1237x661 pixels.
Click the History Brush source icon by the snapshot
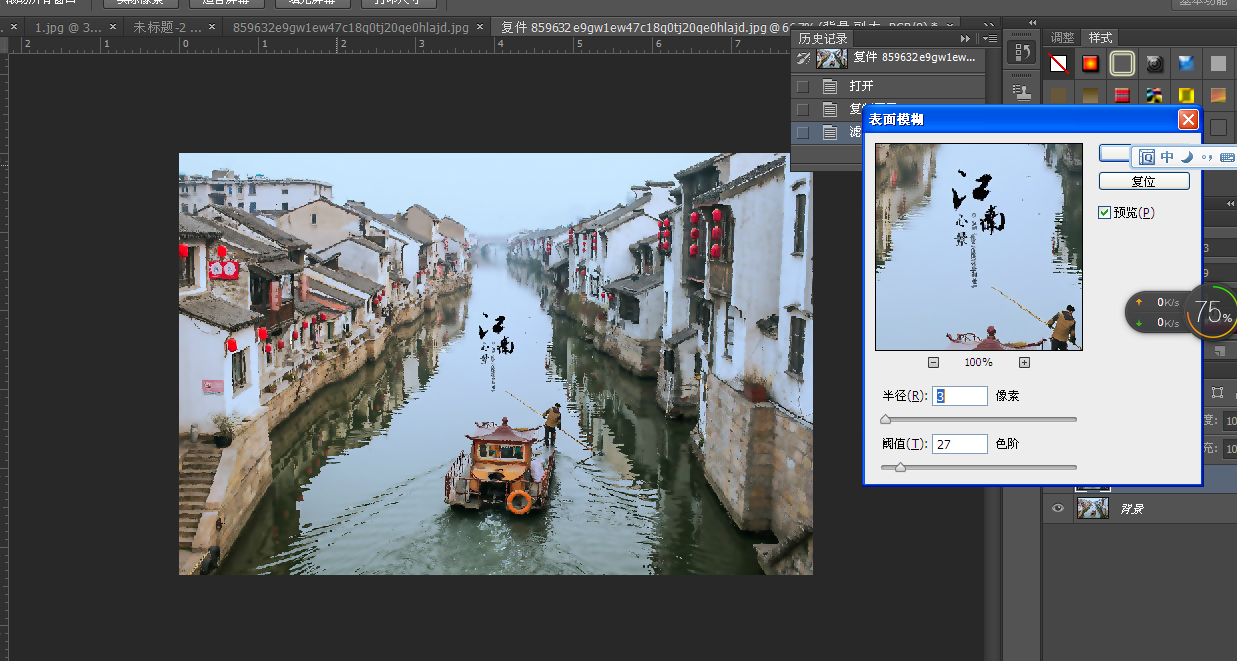802,59
